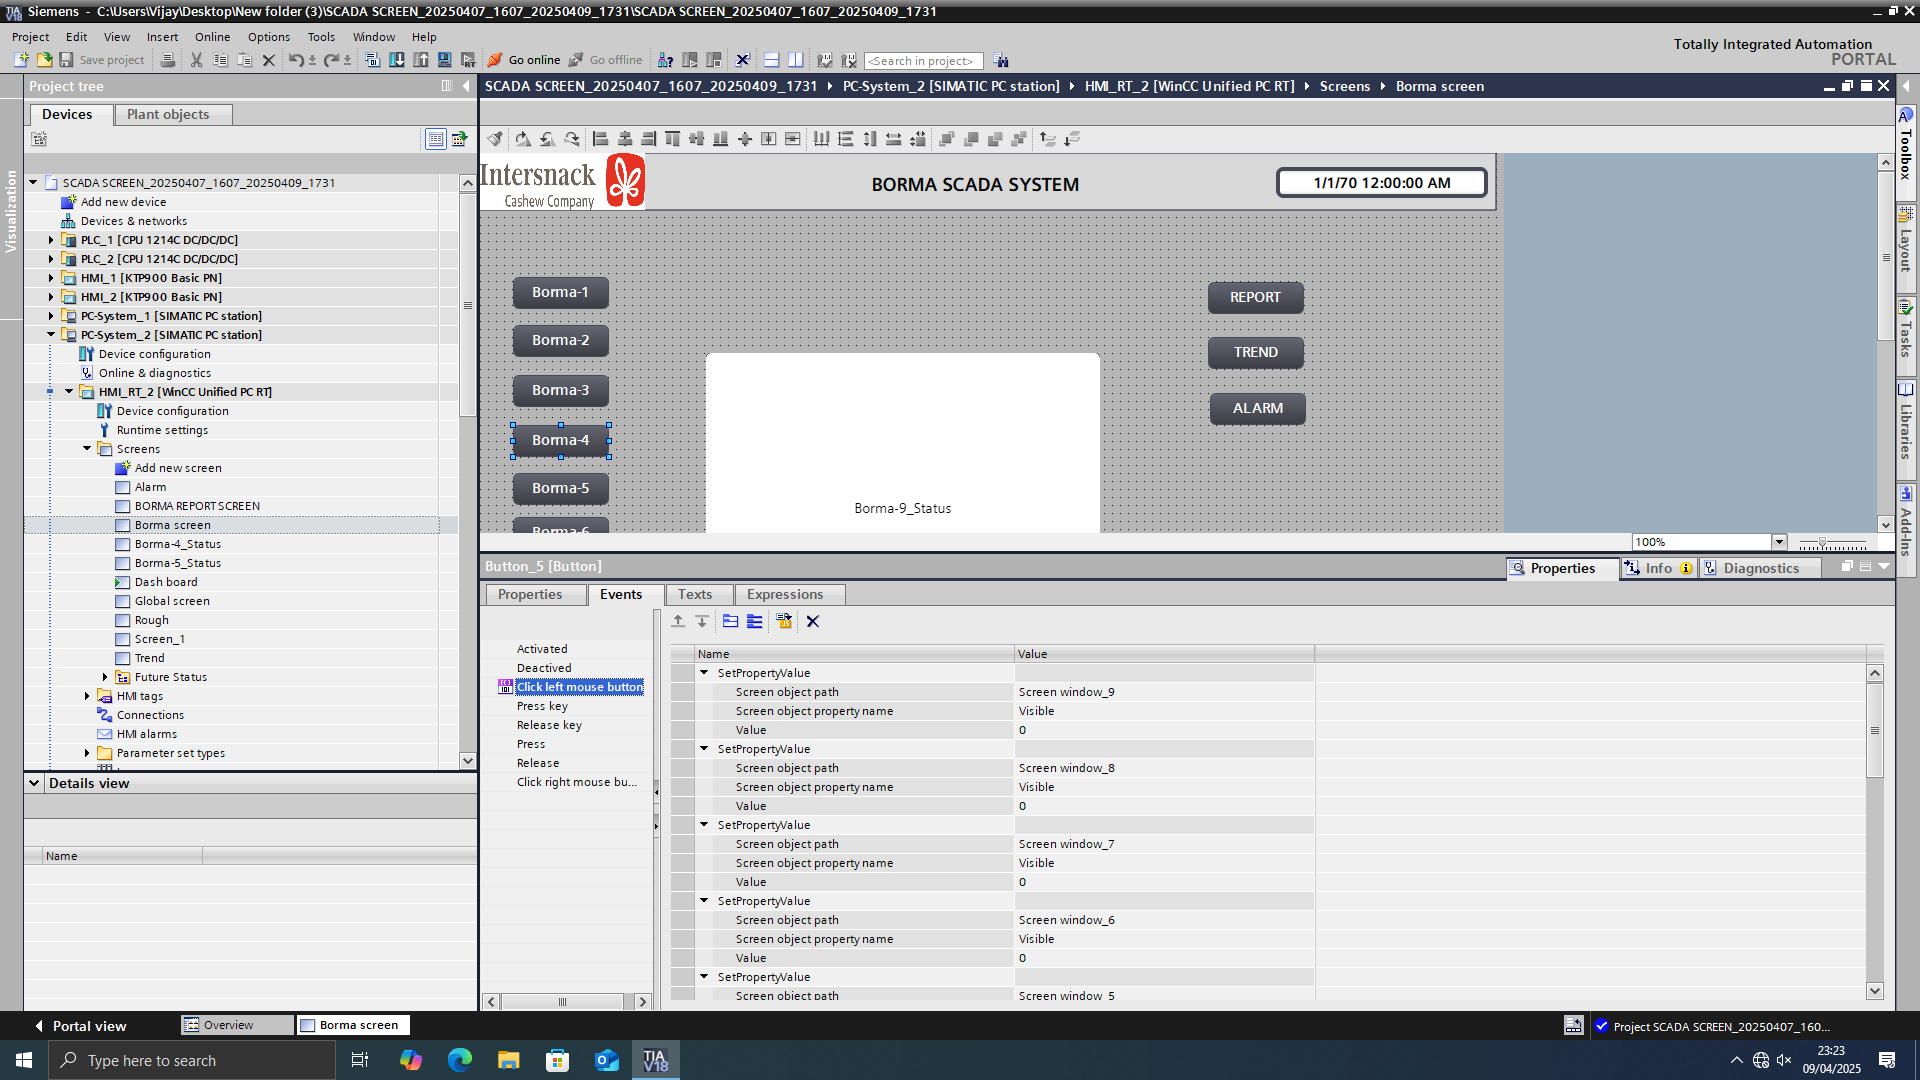
Task: Toggle the Details view panel arrow
Action: pyautogui.click(x=34, y=783)
